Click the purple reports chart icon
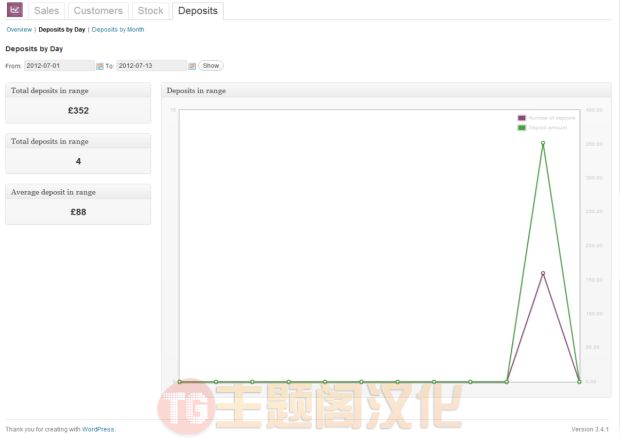The height and width of the screenshot is (438, 620). [15, 10]
